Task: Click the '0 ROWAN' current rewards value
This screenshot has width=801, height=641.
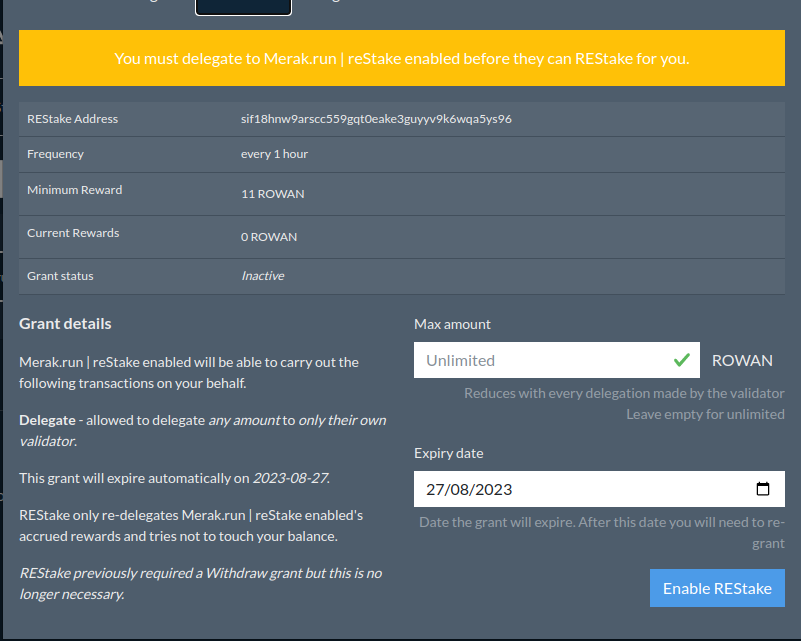Action: [269, 237]
